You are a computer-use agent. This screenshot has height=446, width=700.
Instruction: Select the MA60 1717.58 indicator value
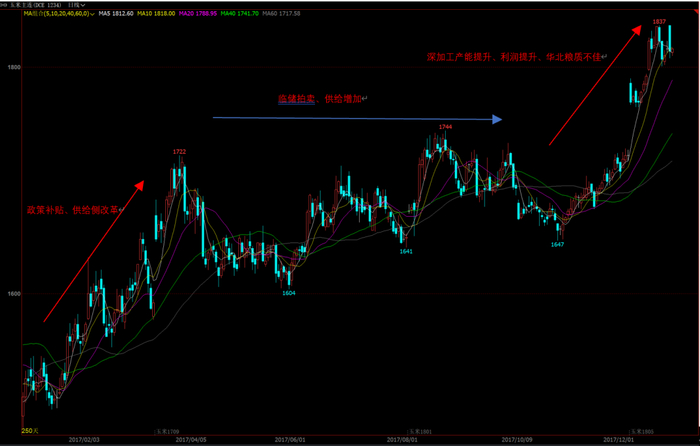click(x=281, y=14)
